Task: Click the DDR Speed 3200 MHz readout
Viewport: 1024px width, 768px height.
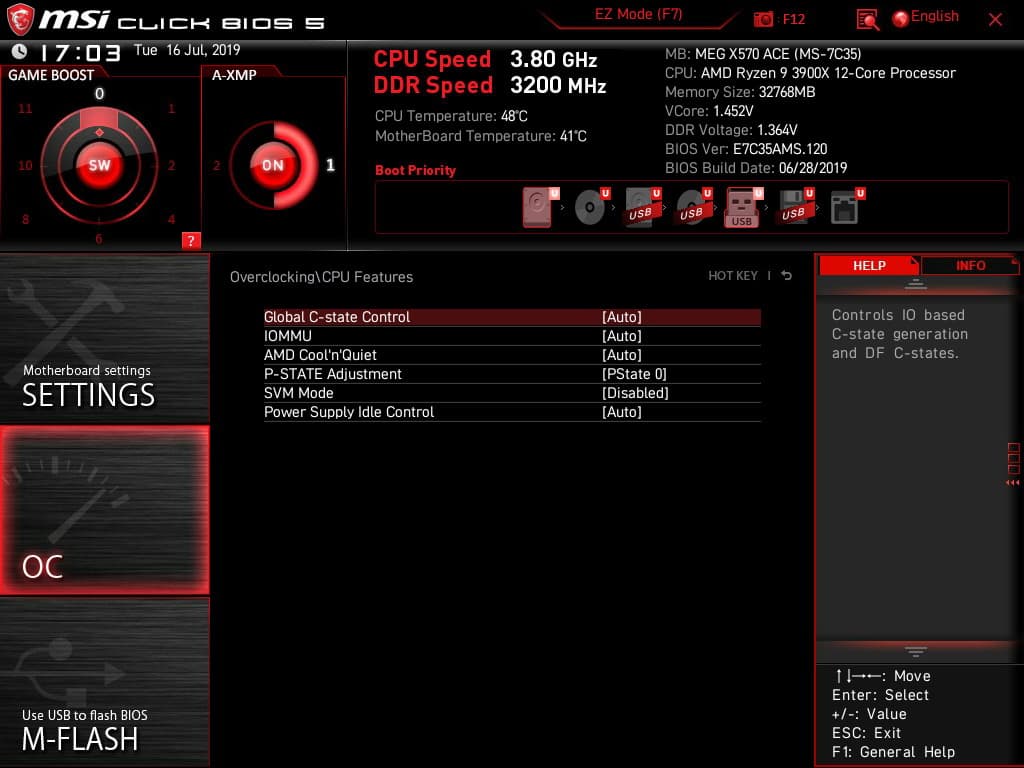Action: [490, 86]
